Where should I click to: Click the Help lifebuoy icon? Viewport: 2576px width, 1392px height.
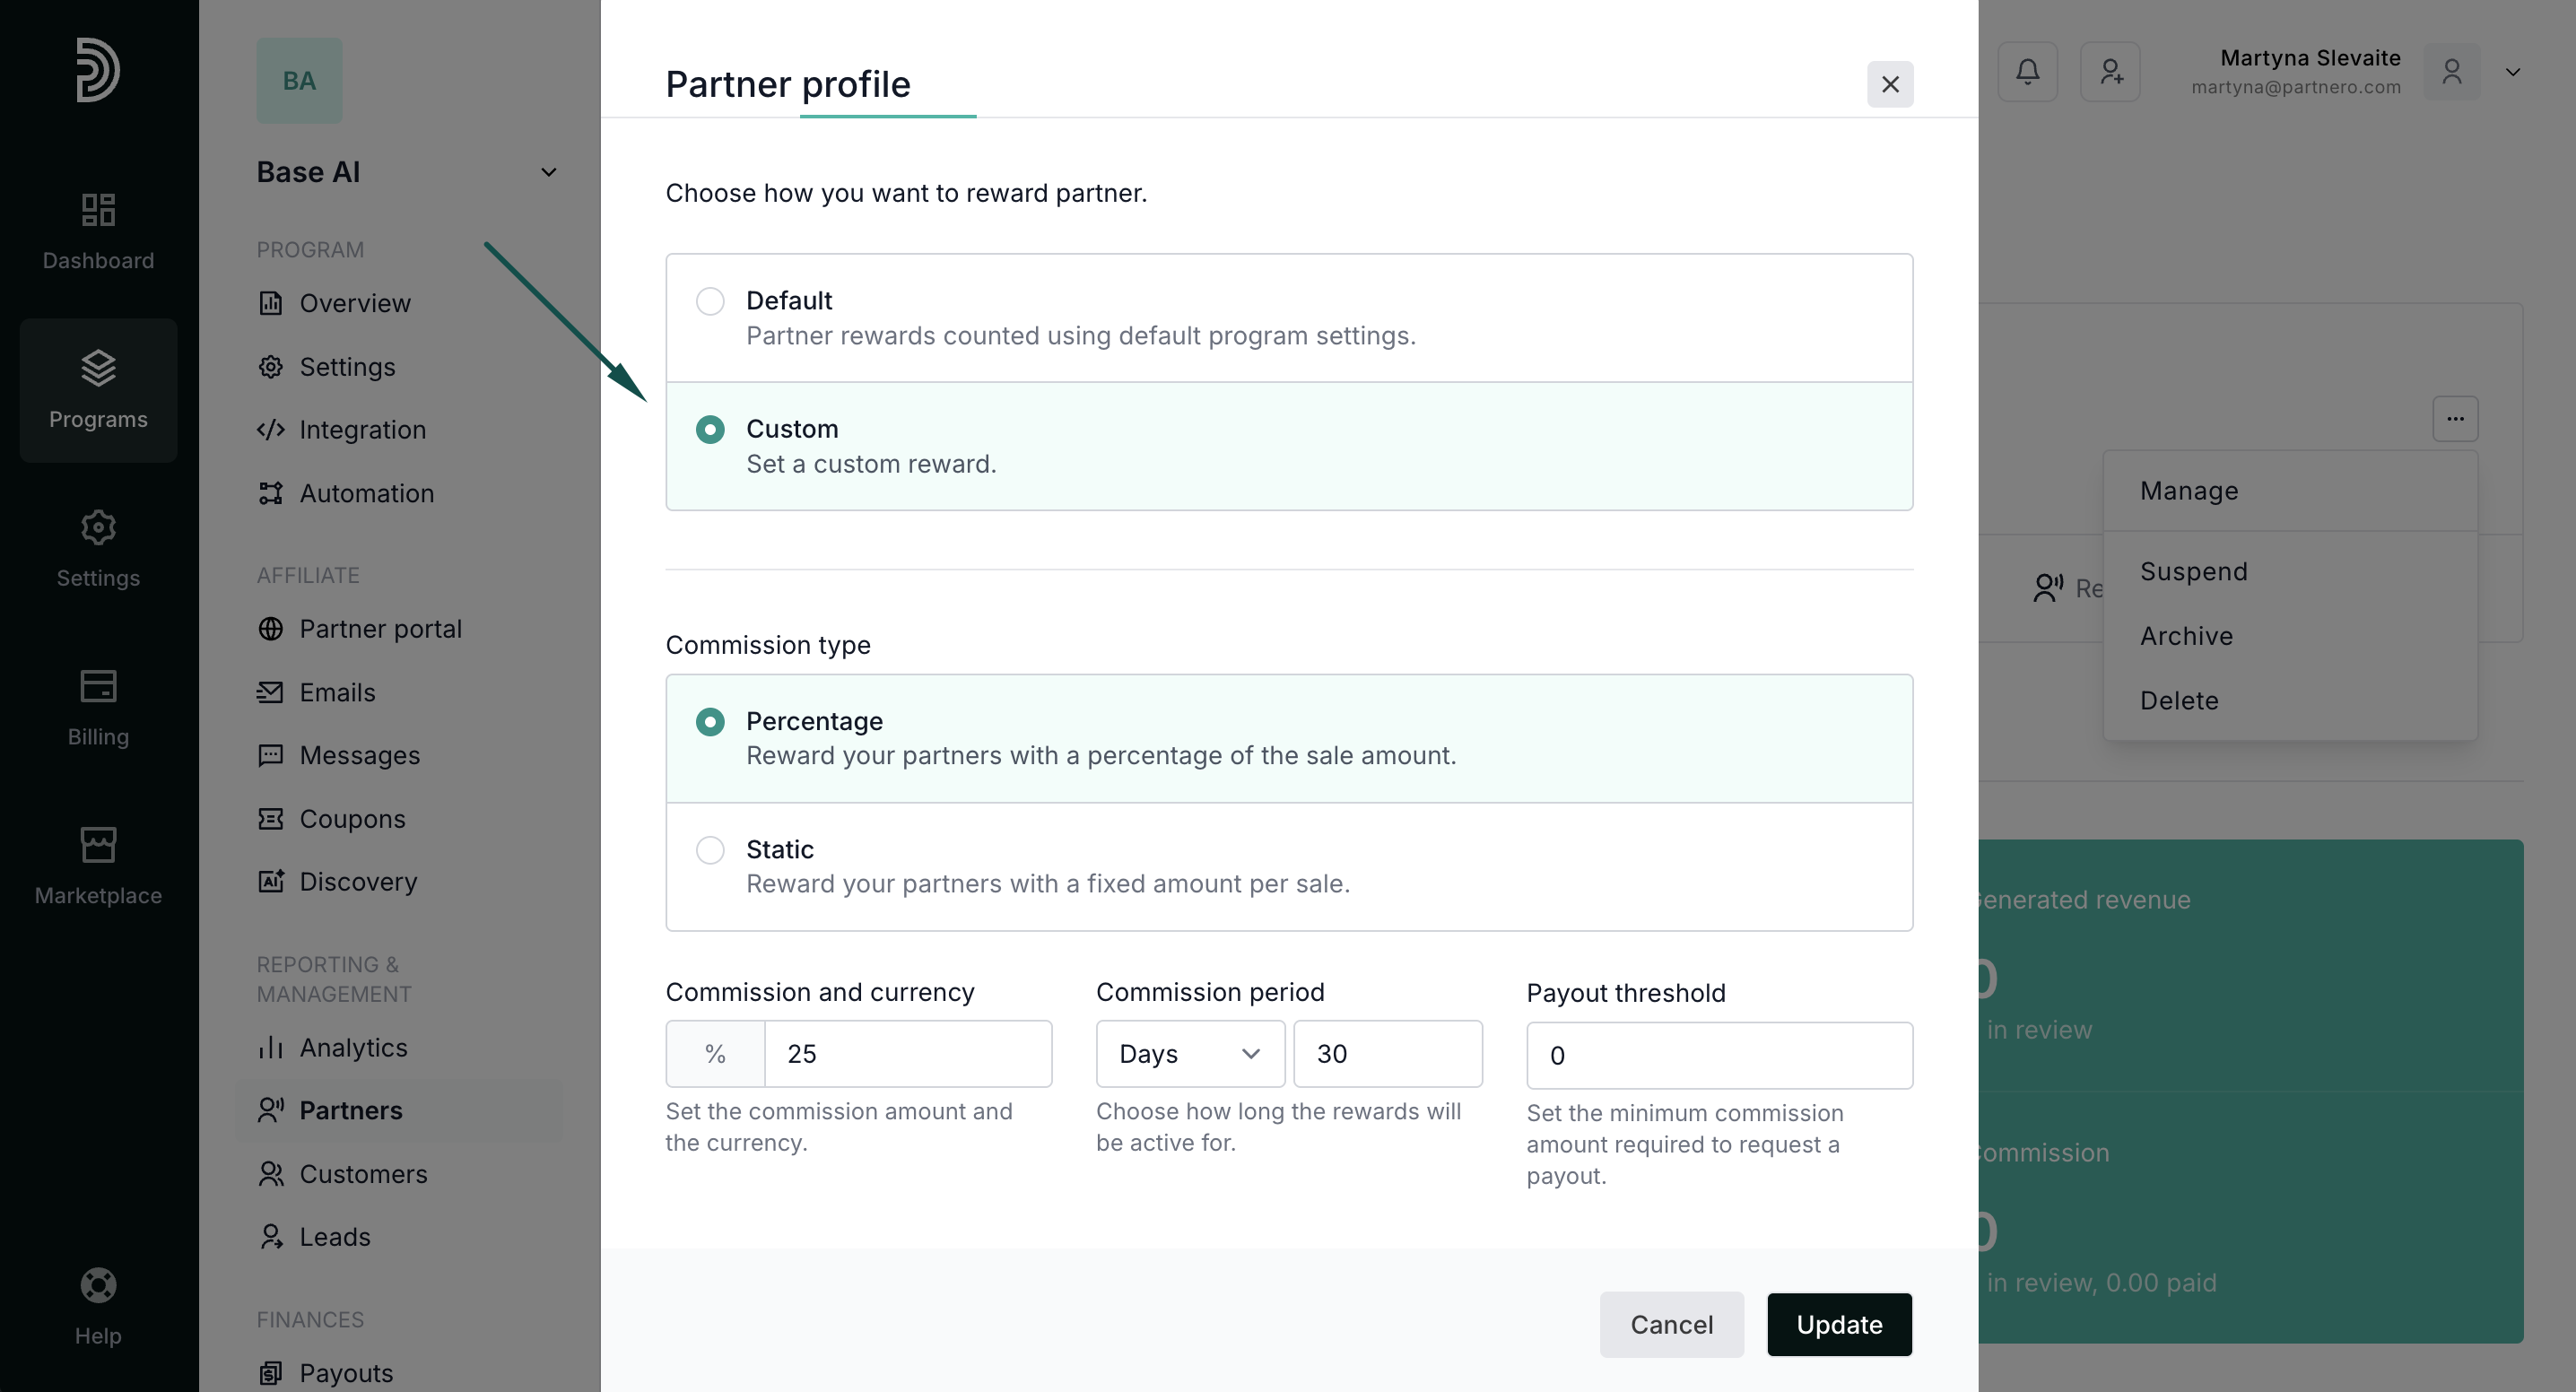pyautogui.click(x=98, y=1285)
